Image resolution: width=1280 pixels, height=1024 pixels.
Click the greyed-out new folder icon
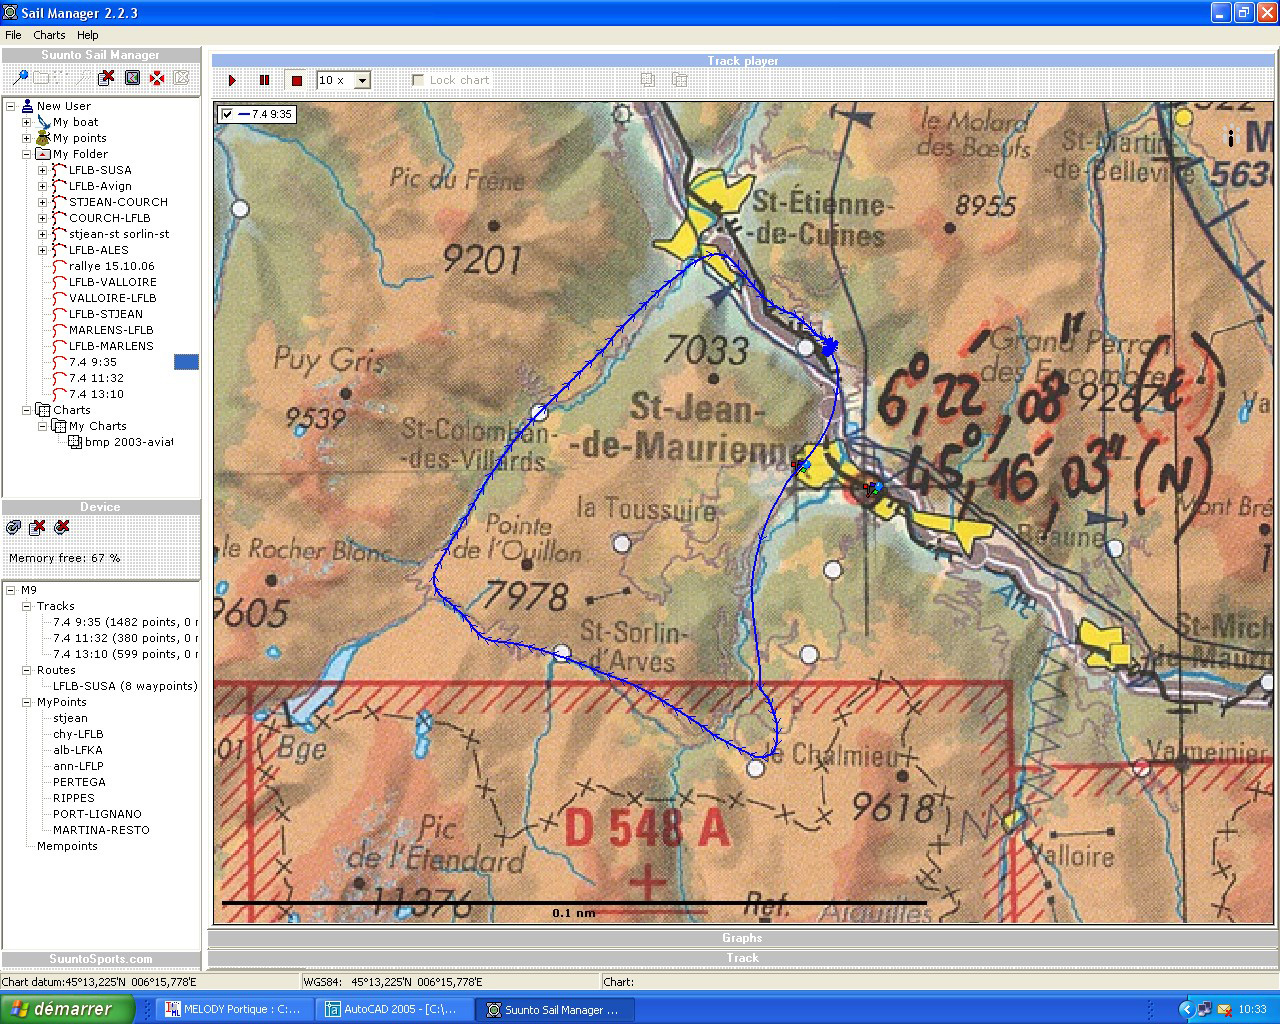[41, 77]
